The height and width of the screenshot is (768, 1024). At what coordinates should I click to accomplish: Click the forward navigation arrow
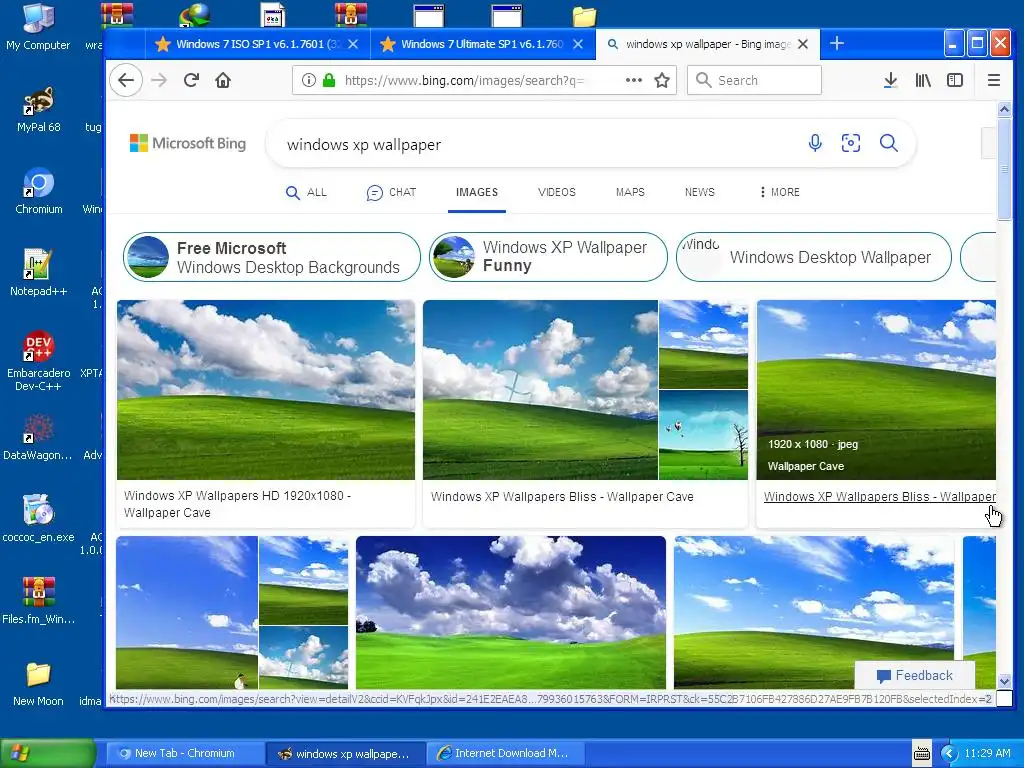coord(159,80)
